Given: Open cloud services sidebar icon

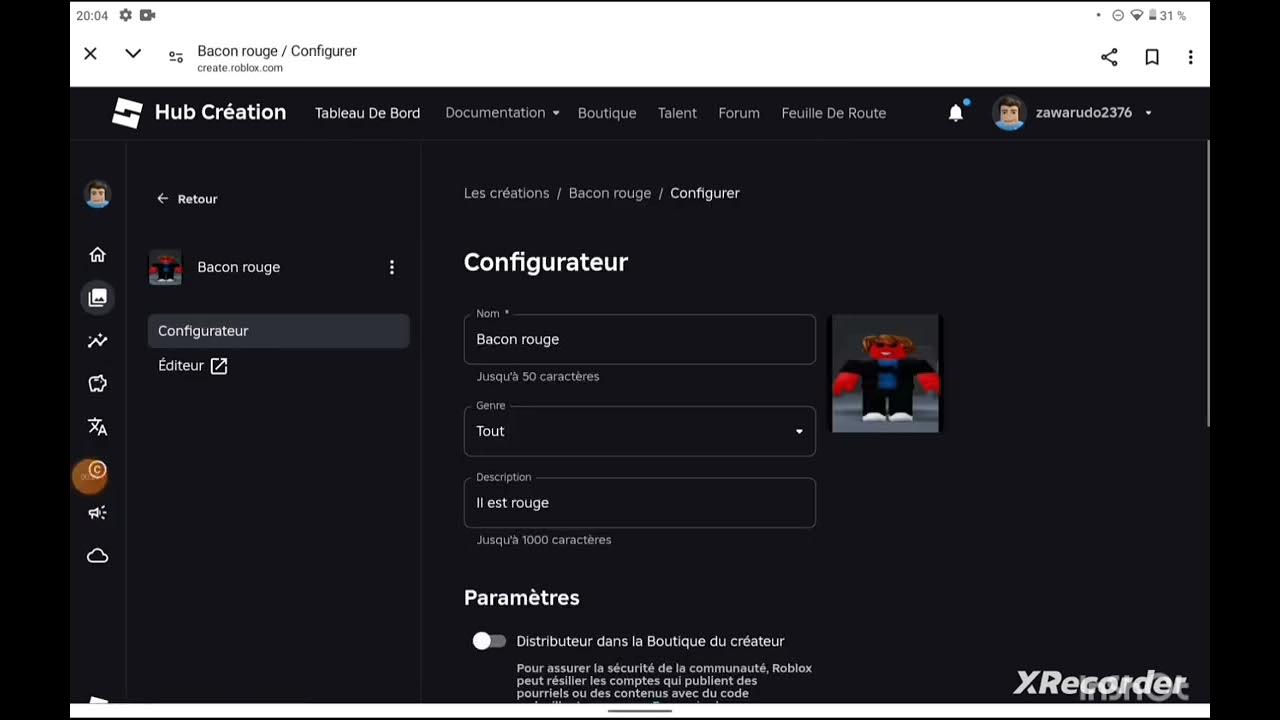Looking at the screenshot, I should tap(97, 556).
